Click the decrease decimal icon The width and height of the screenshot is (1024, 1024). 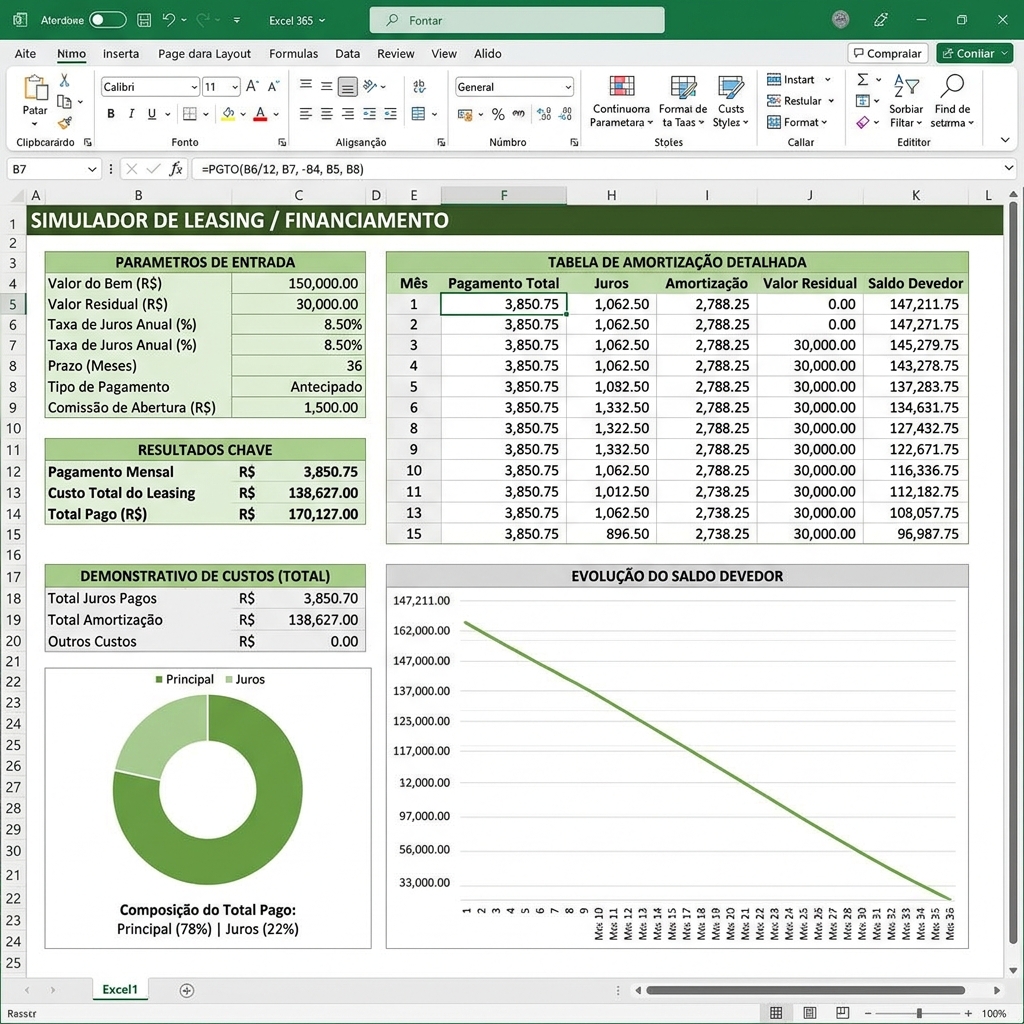566,114
